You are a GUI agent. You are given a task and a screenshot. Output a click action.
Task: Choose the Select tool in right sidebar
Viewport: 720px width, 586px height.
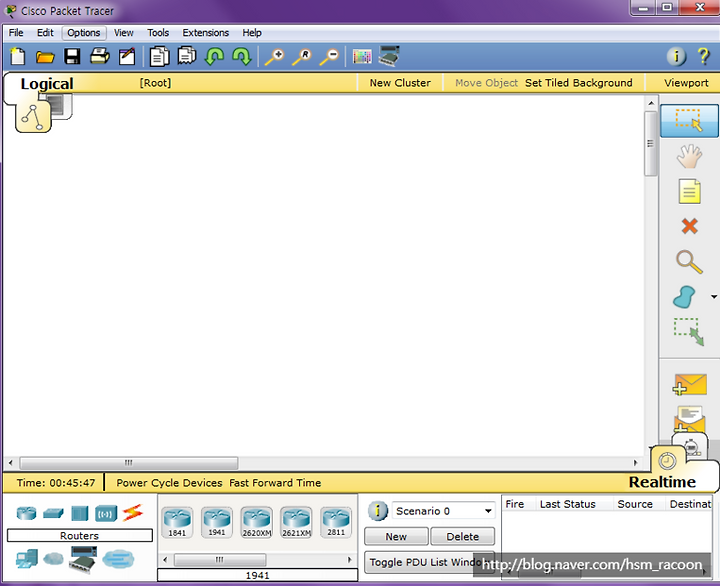click(x=689, y=121)
